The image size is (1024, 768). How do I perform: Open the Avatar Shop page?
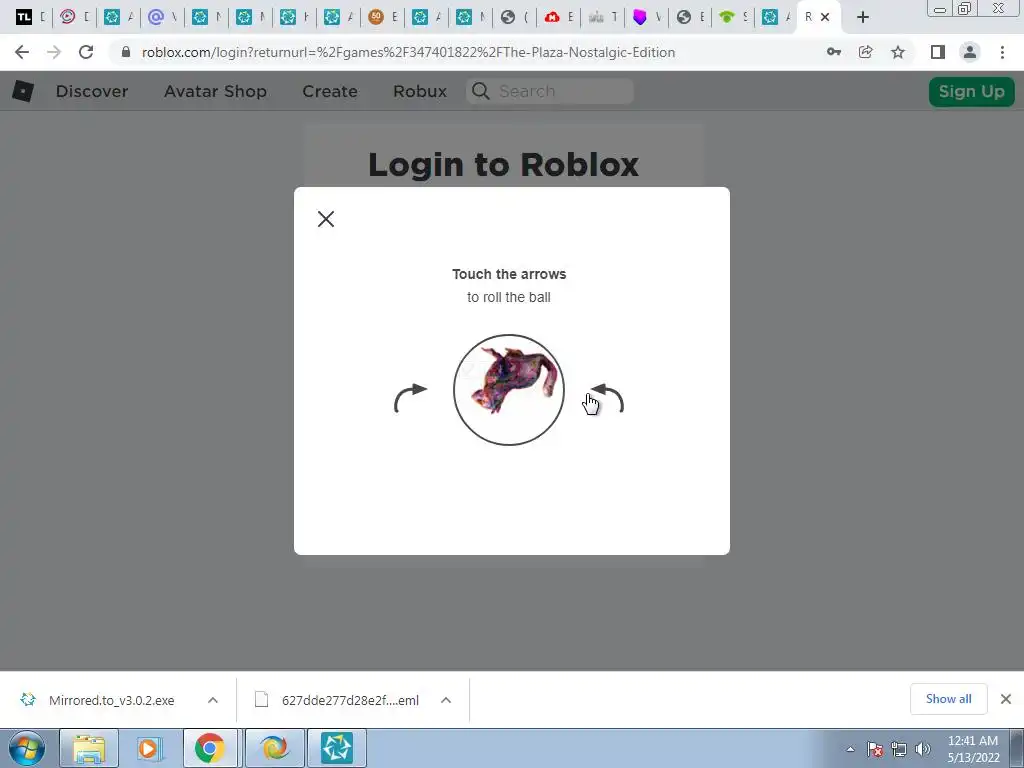[x=215, y=91]
